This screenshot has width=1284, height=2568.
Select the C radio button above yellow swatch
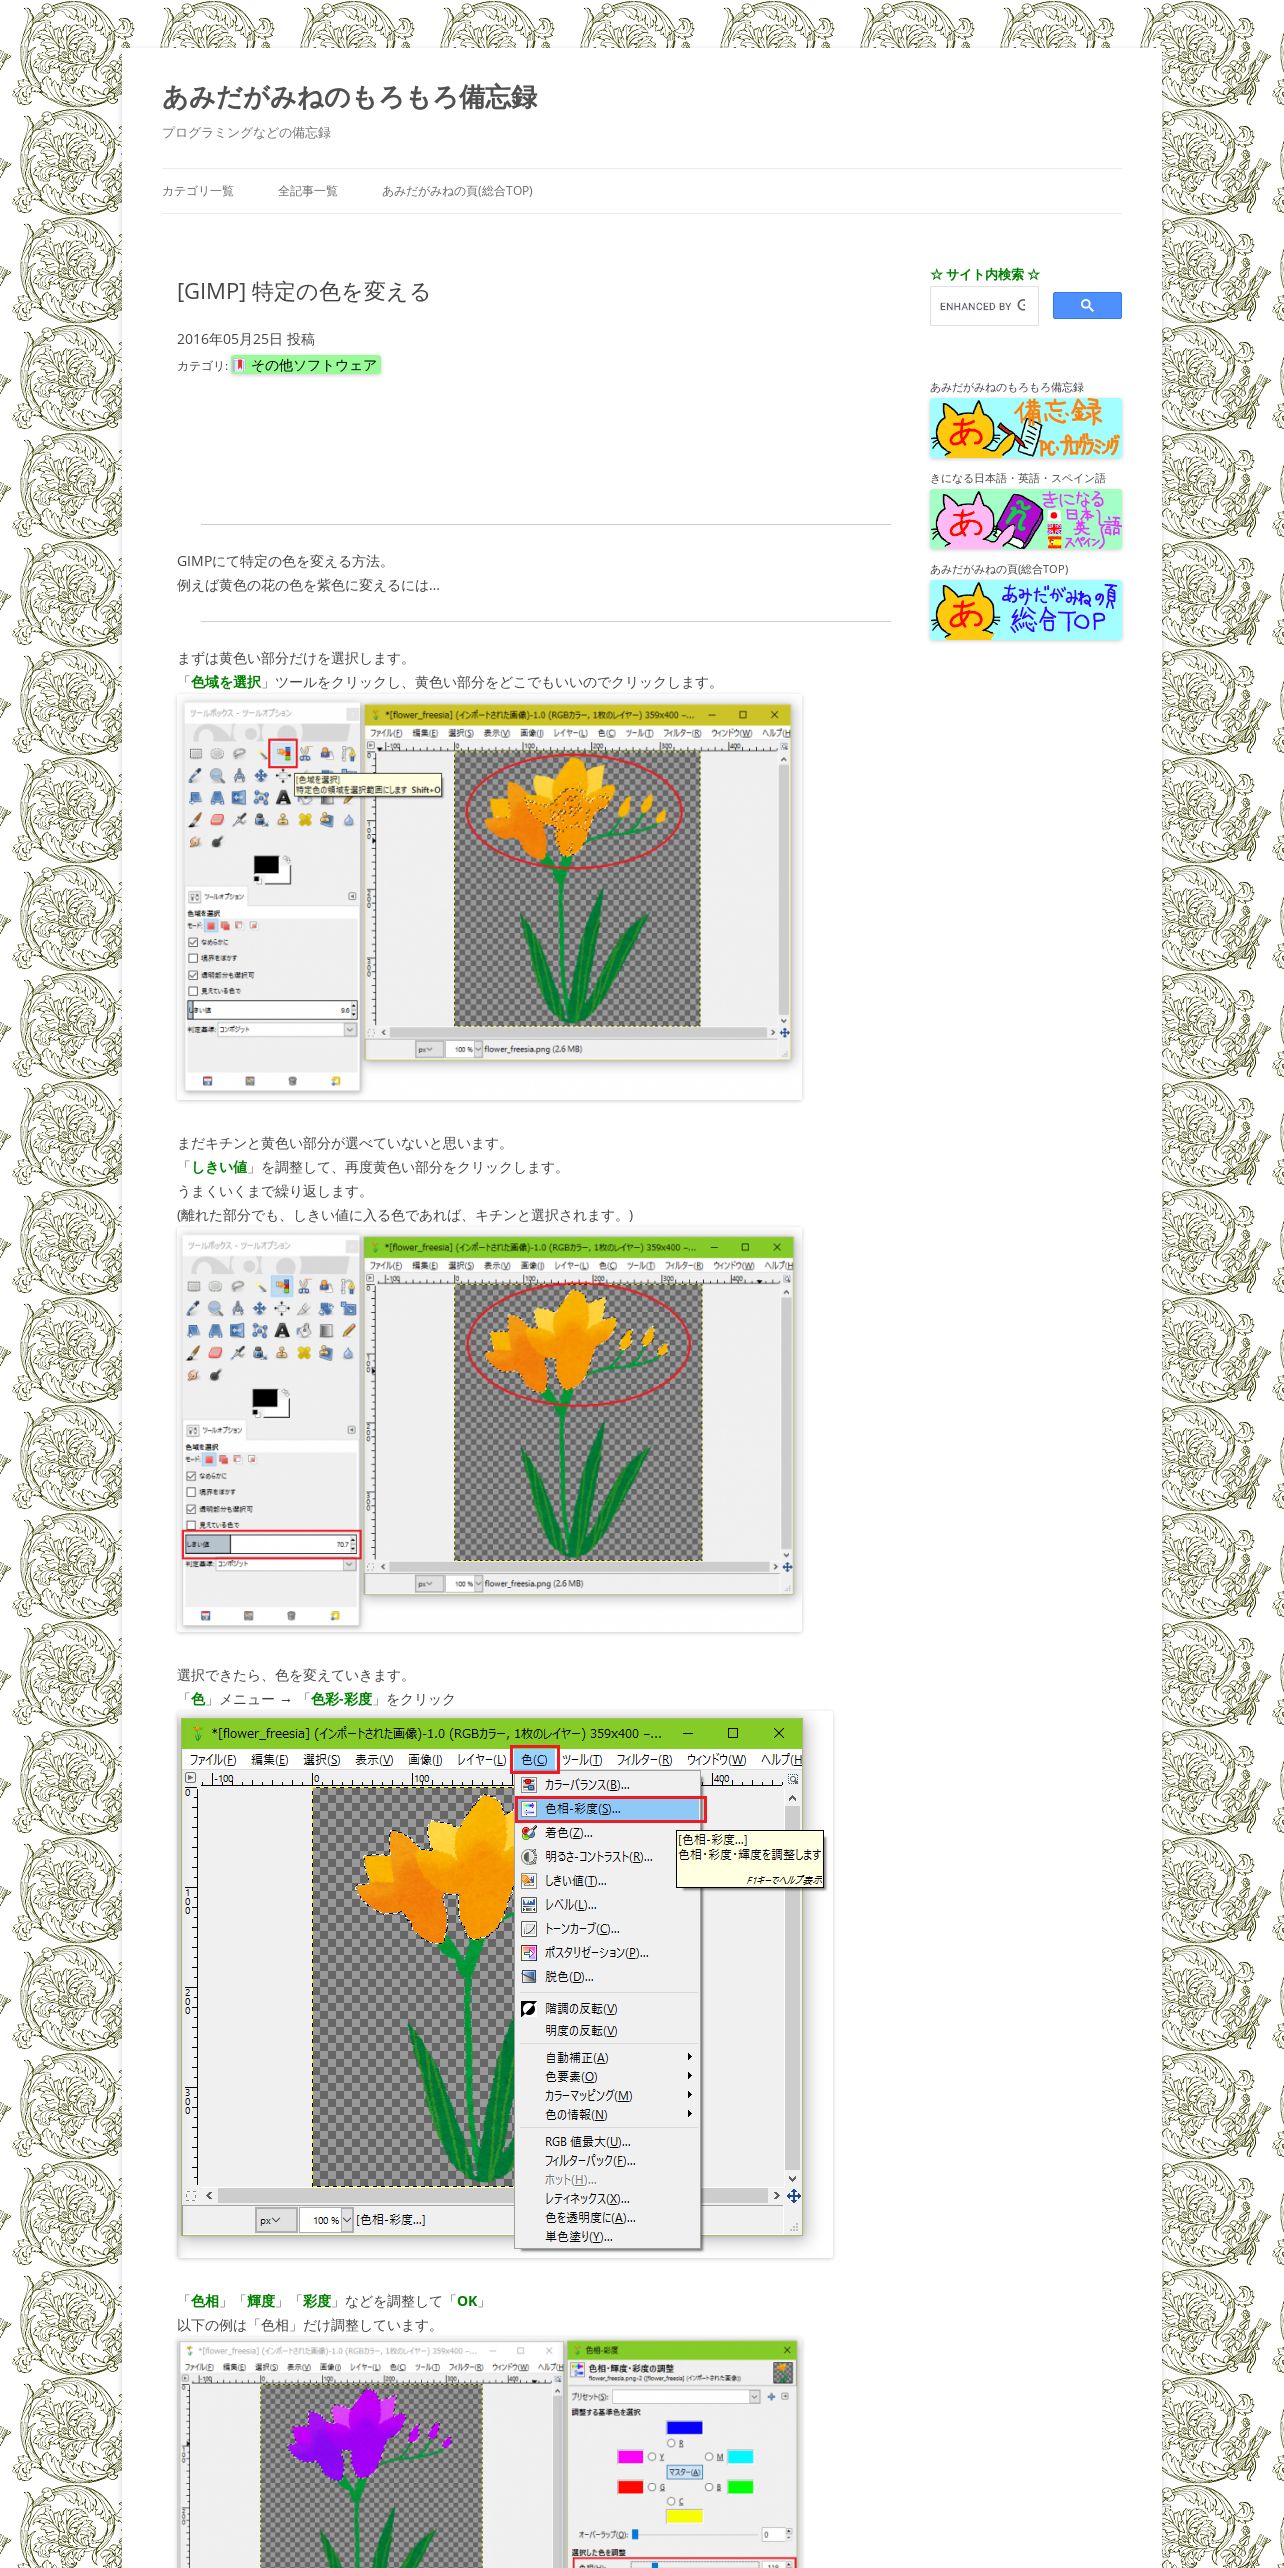pos(671,2501)
